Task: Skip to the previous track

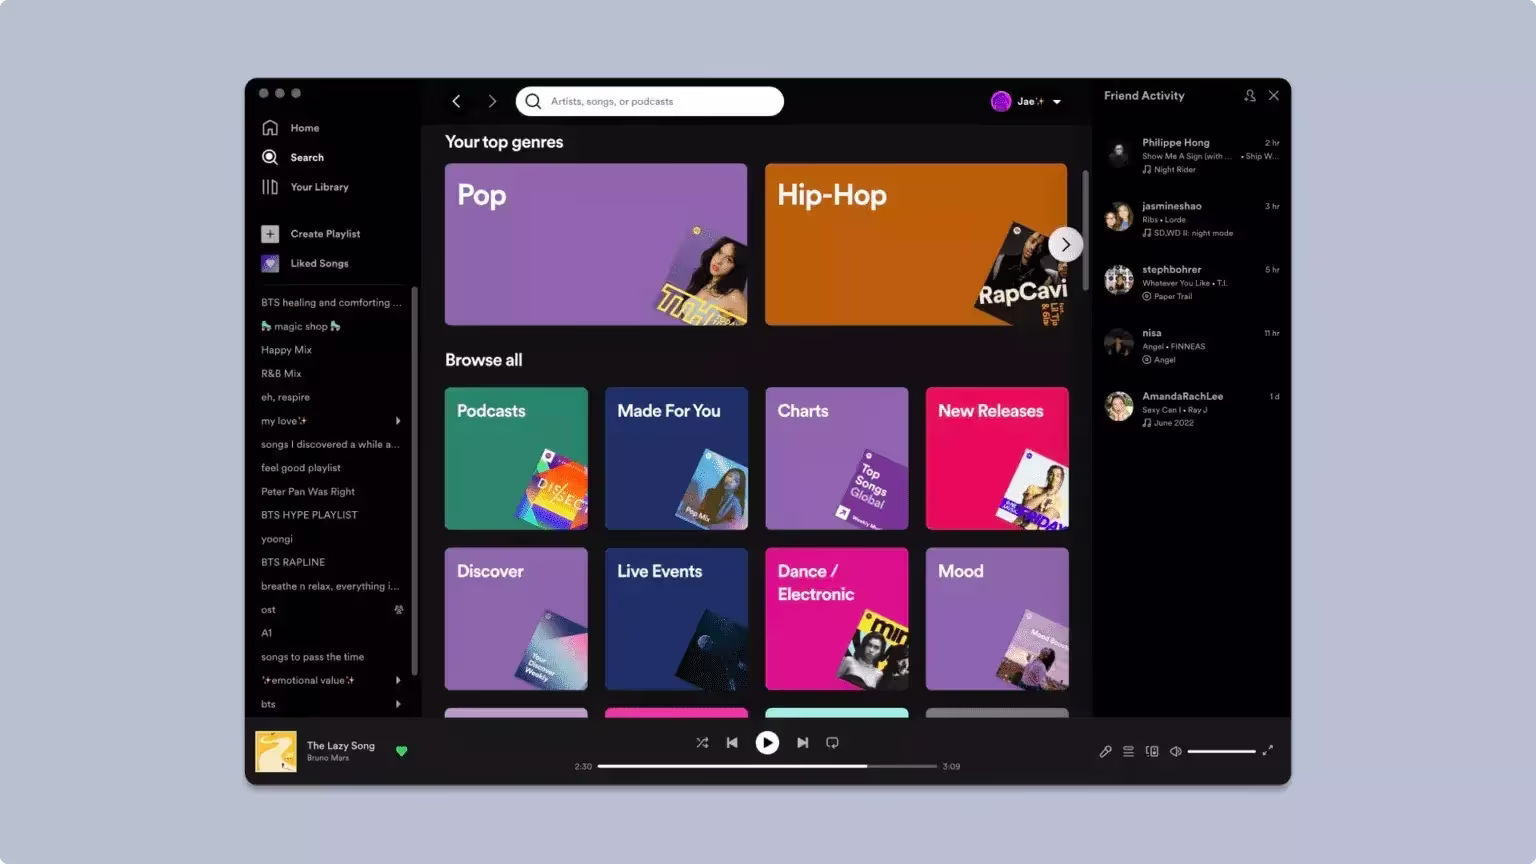Action: 732,743
